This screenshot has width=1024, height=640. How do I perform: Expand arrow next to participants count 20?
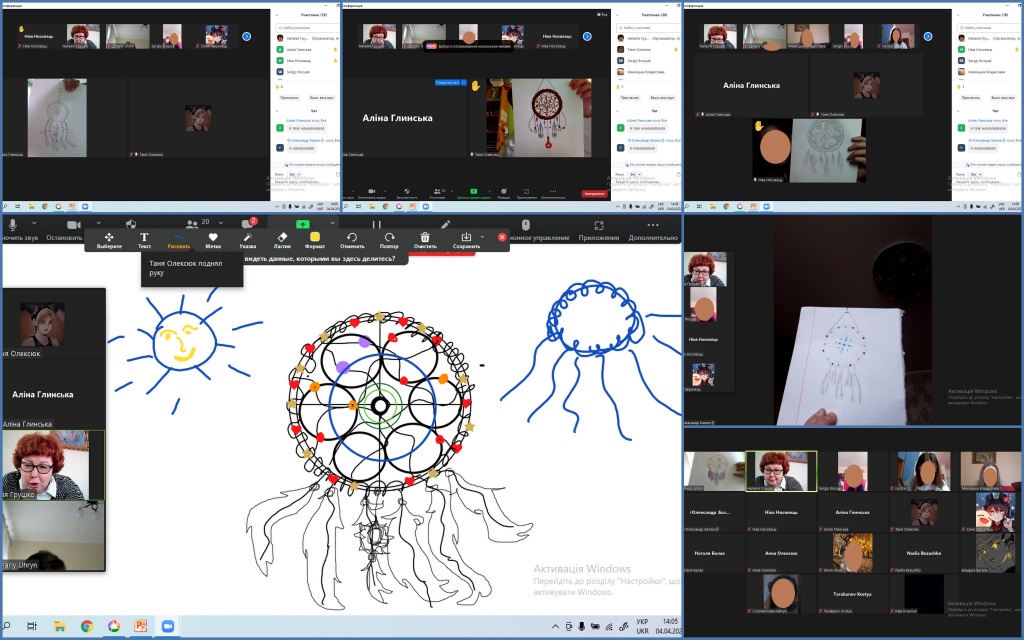[221, 223]
